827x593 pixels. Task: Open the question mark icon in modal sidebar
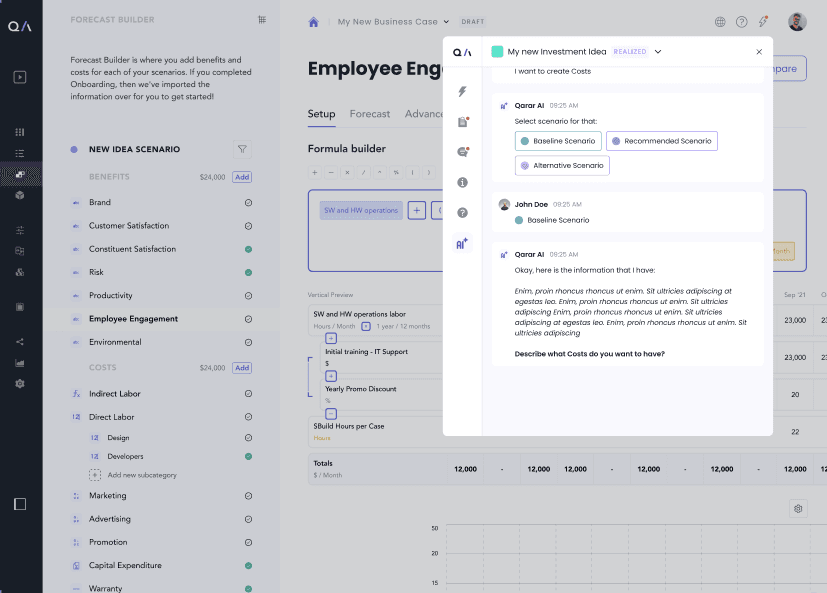(462, 213)
